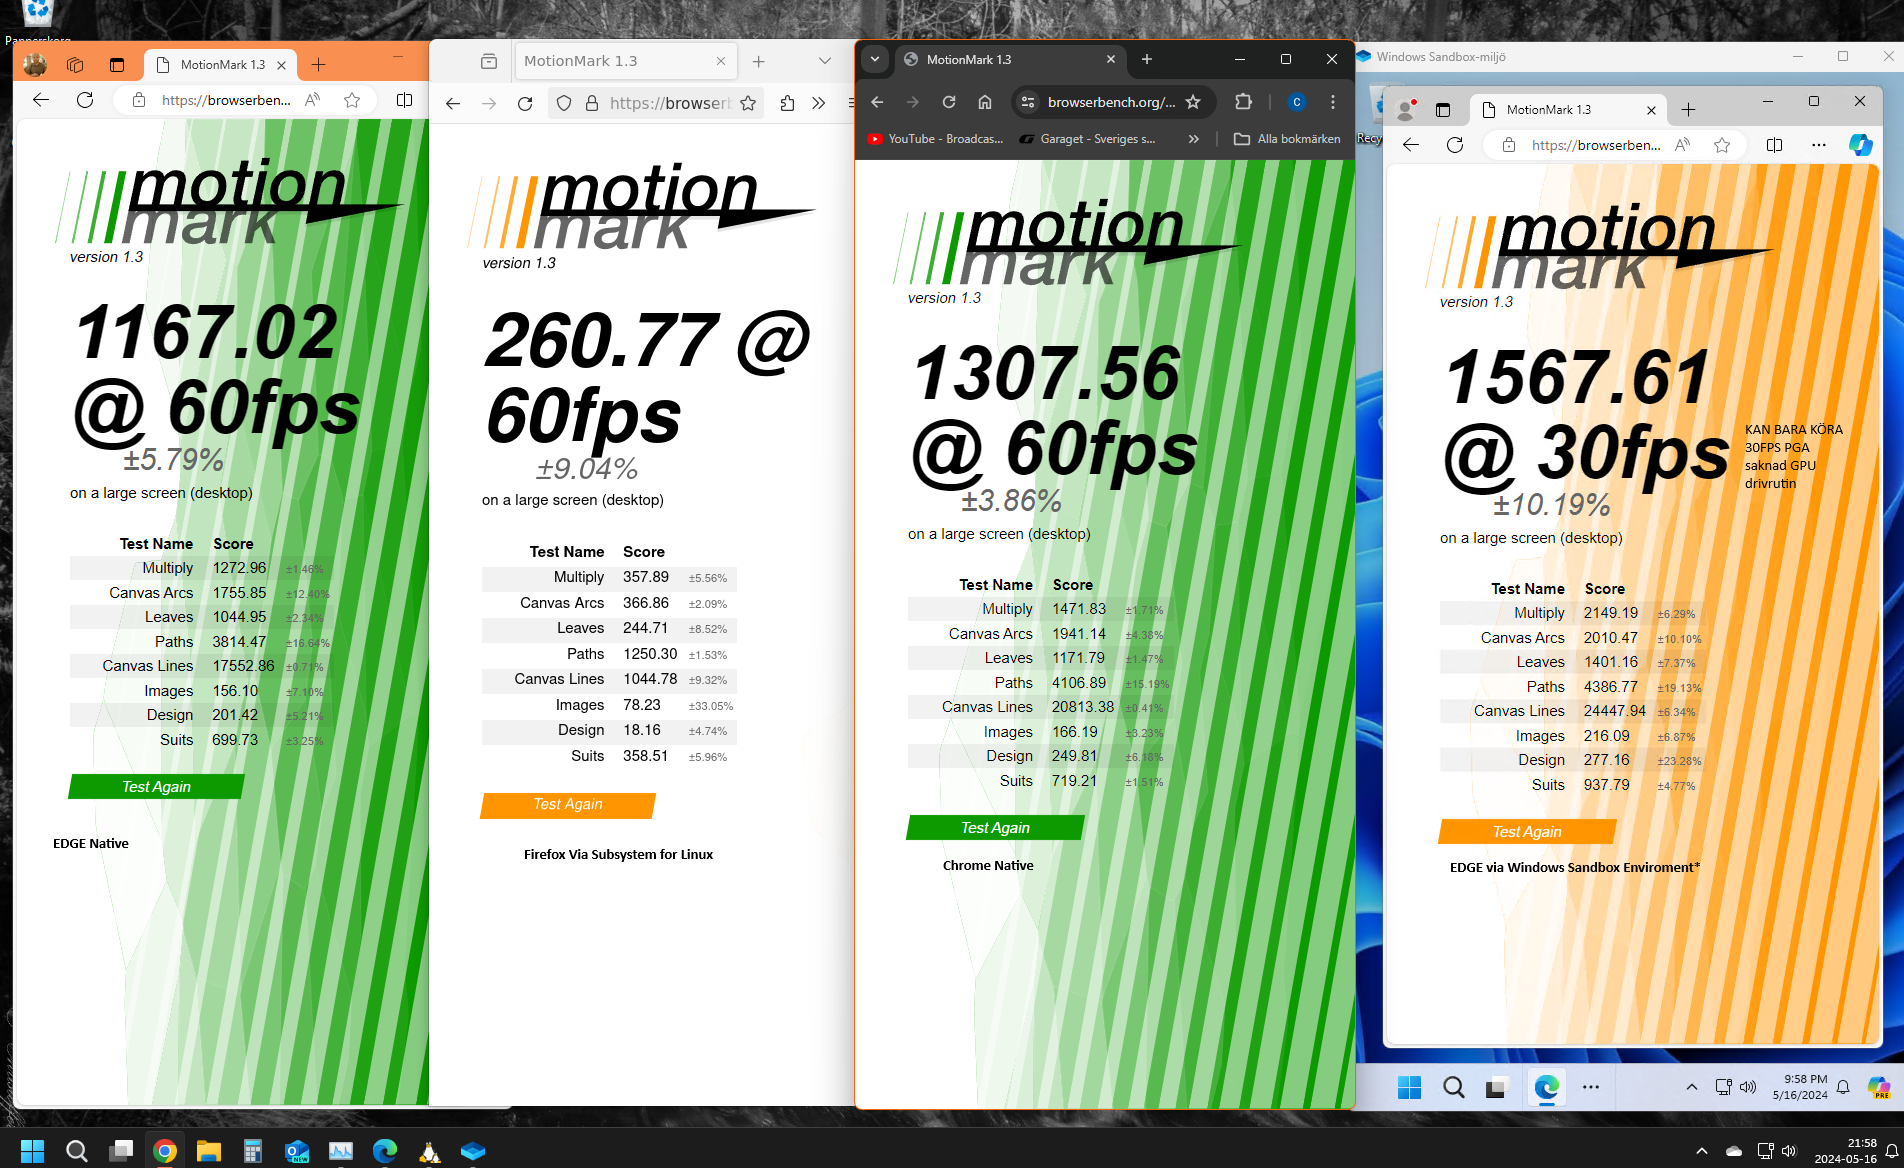Image resolution: width=1904 pixels, height=1168 pixels.
Task: Open a new tab in Sandbox Edge
Action: pyautogui.click(x=1688, y=110)
